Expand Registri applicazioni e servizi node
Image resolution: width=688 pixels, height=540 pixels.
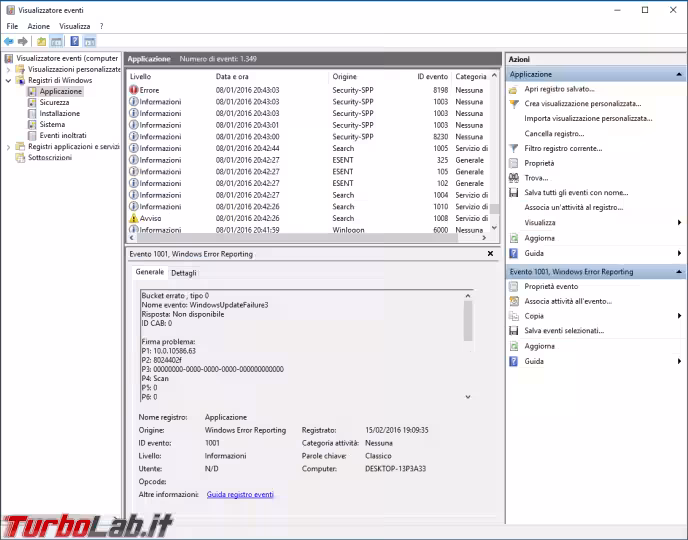[8, 147]
